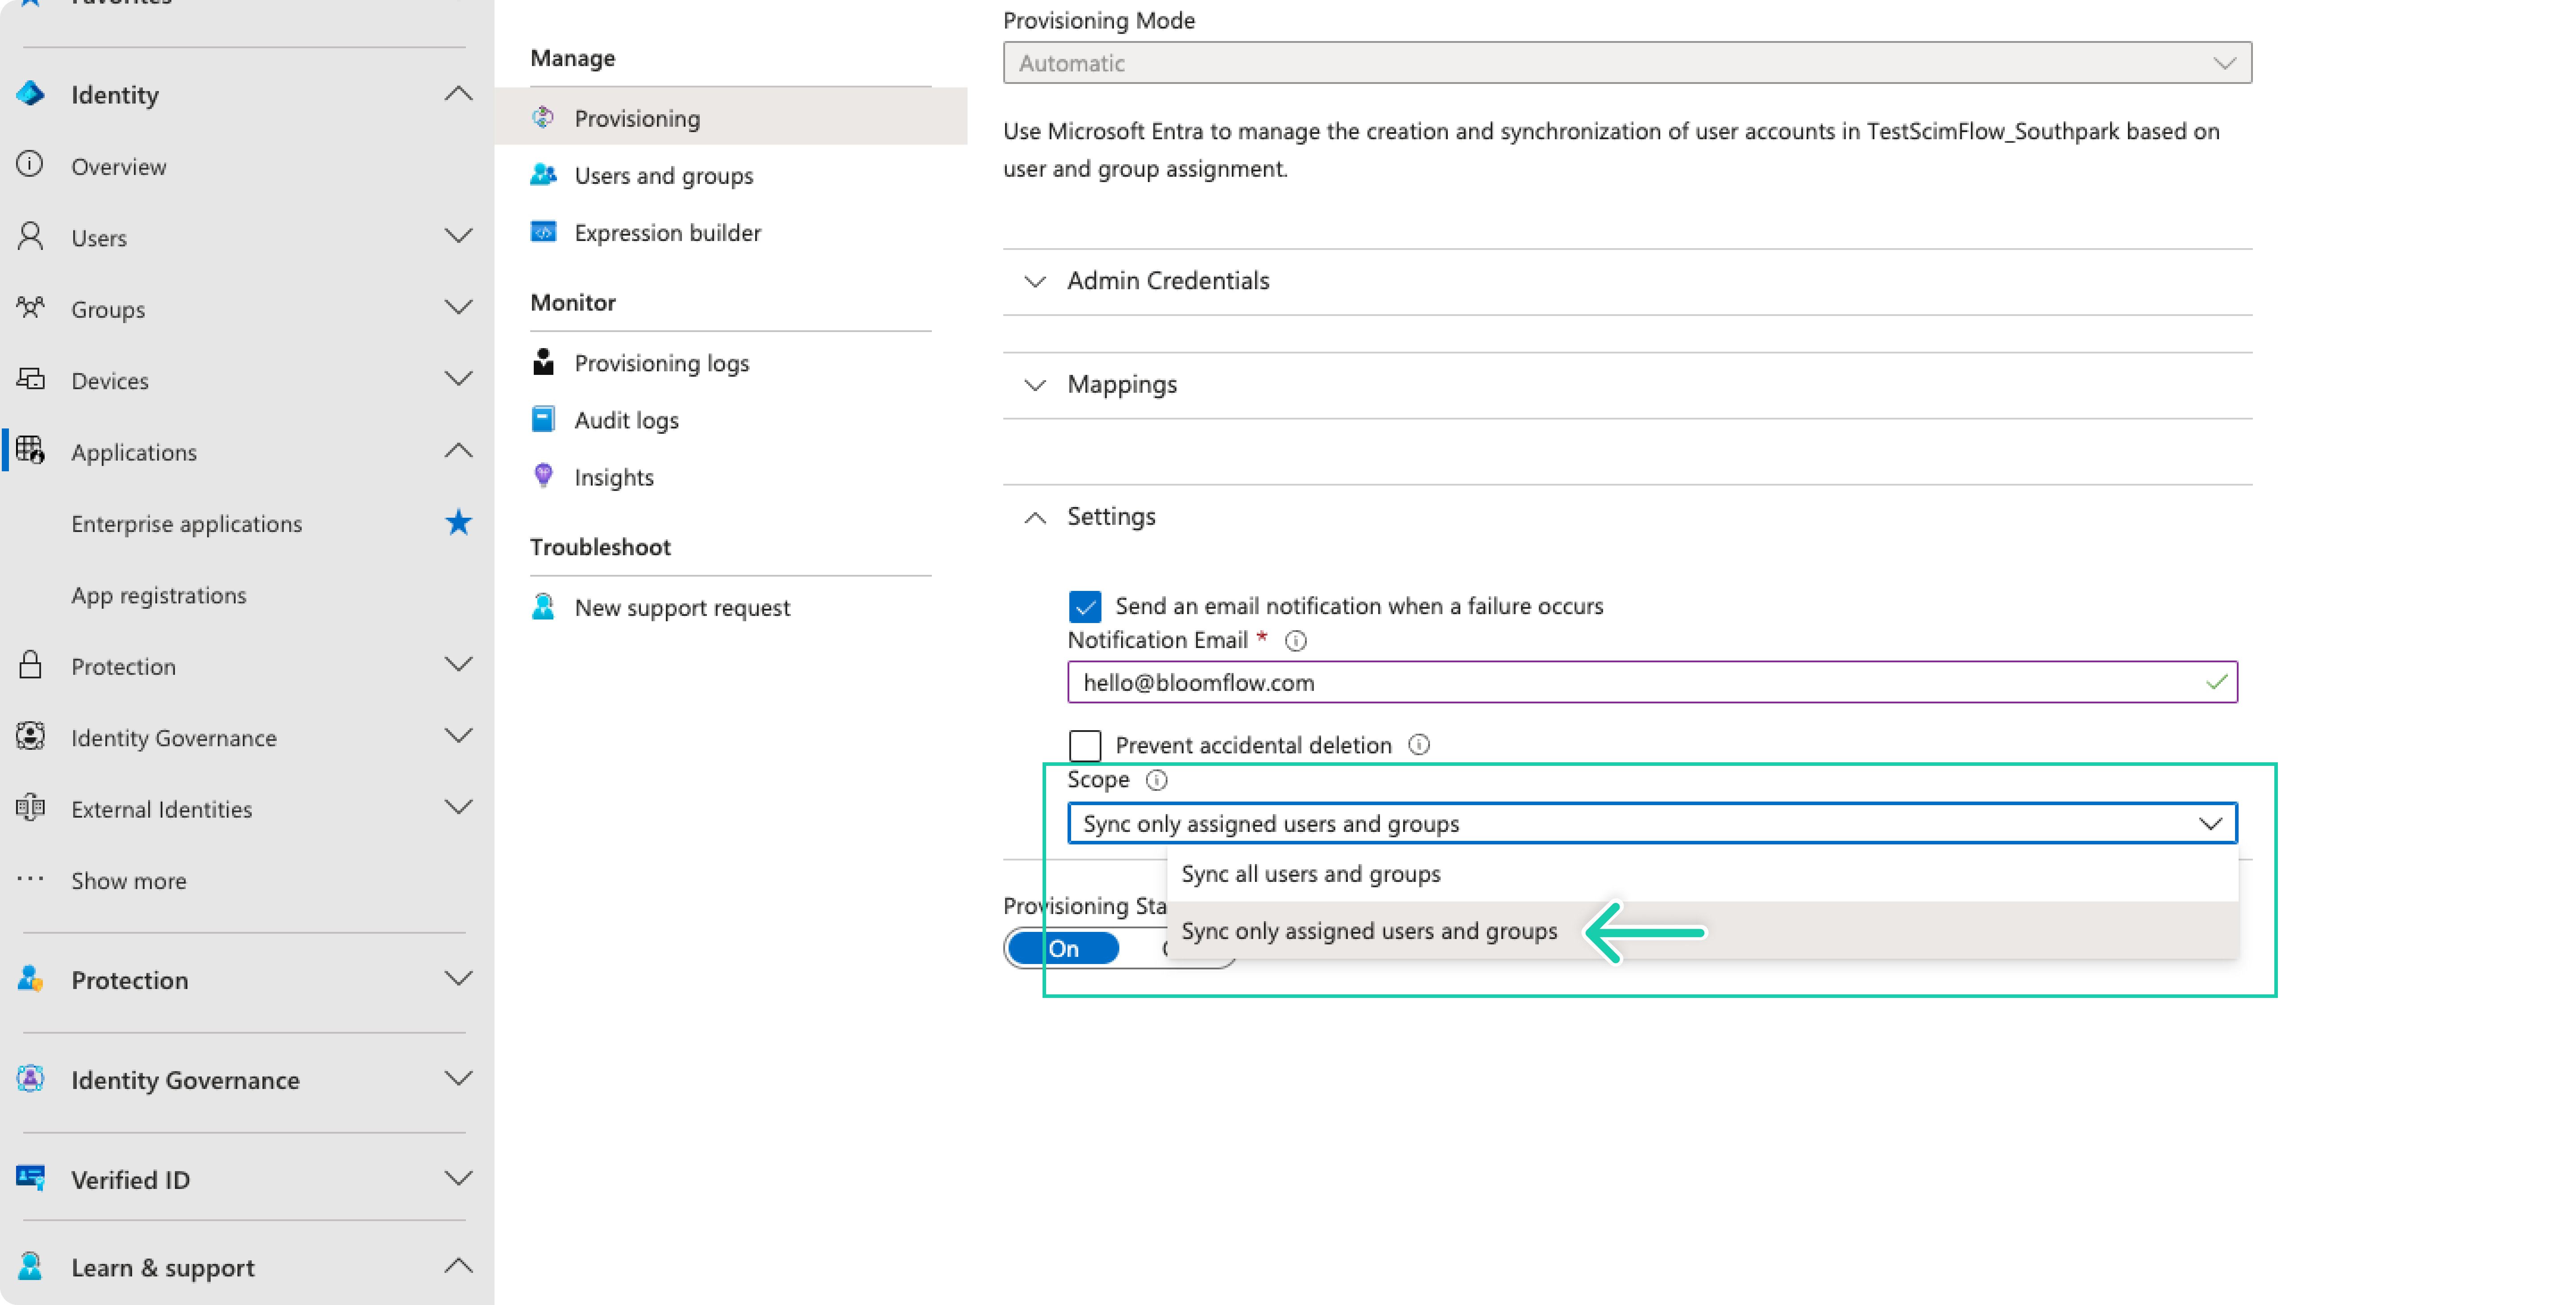Click info icon beside Prevent accidental deletion
This screenshot has width=2576, height=1305.
pos(1419,745)
